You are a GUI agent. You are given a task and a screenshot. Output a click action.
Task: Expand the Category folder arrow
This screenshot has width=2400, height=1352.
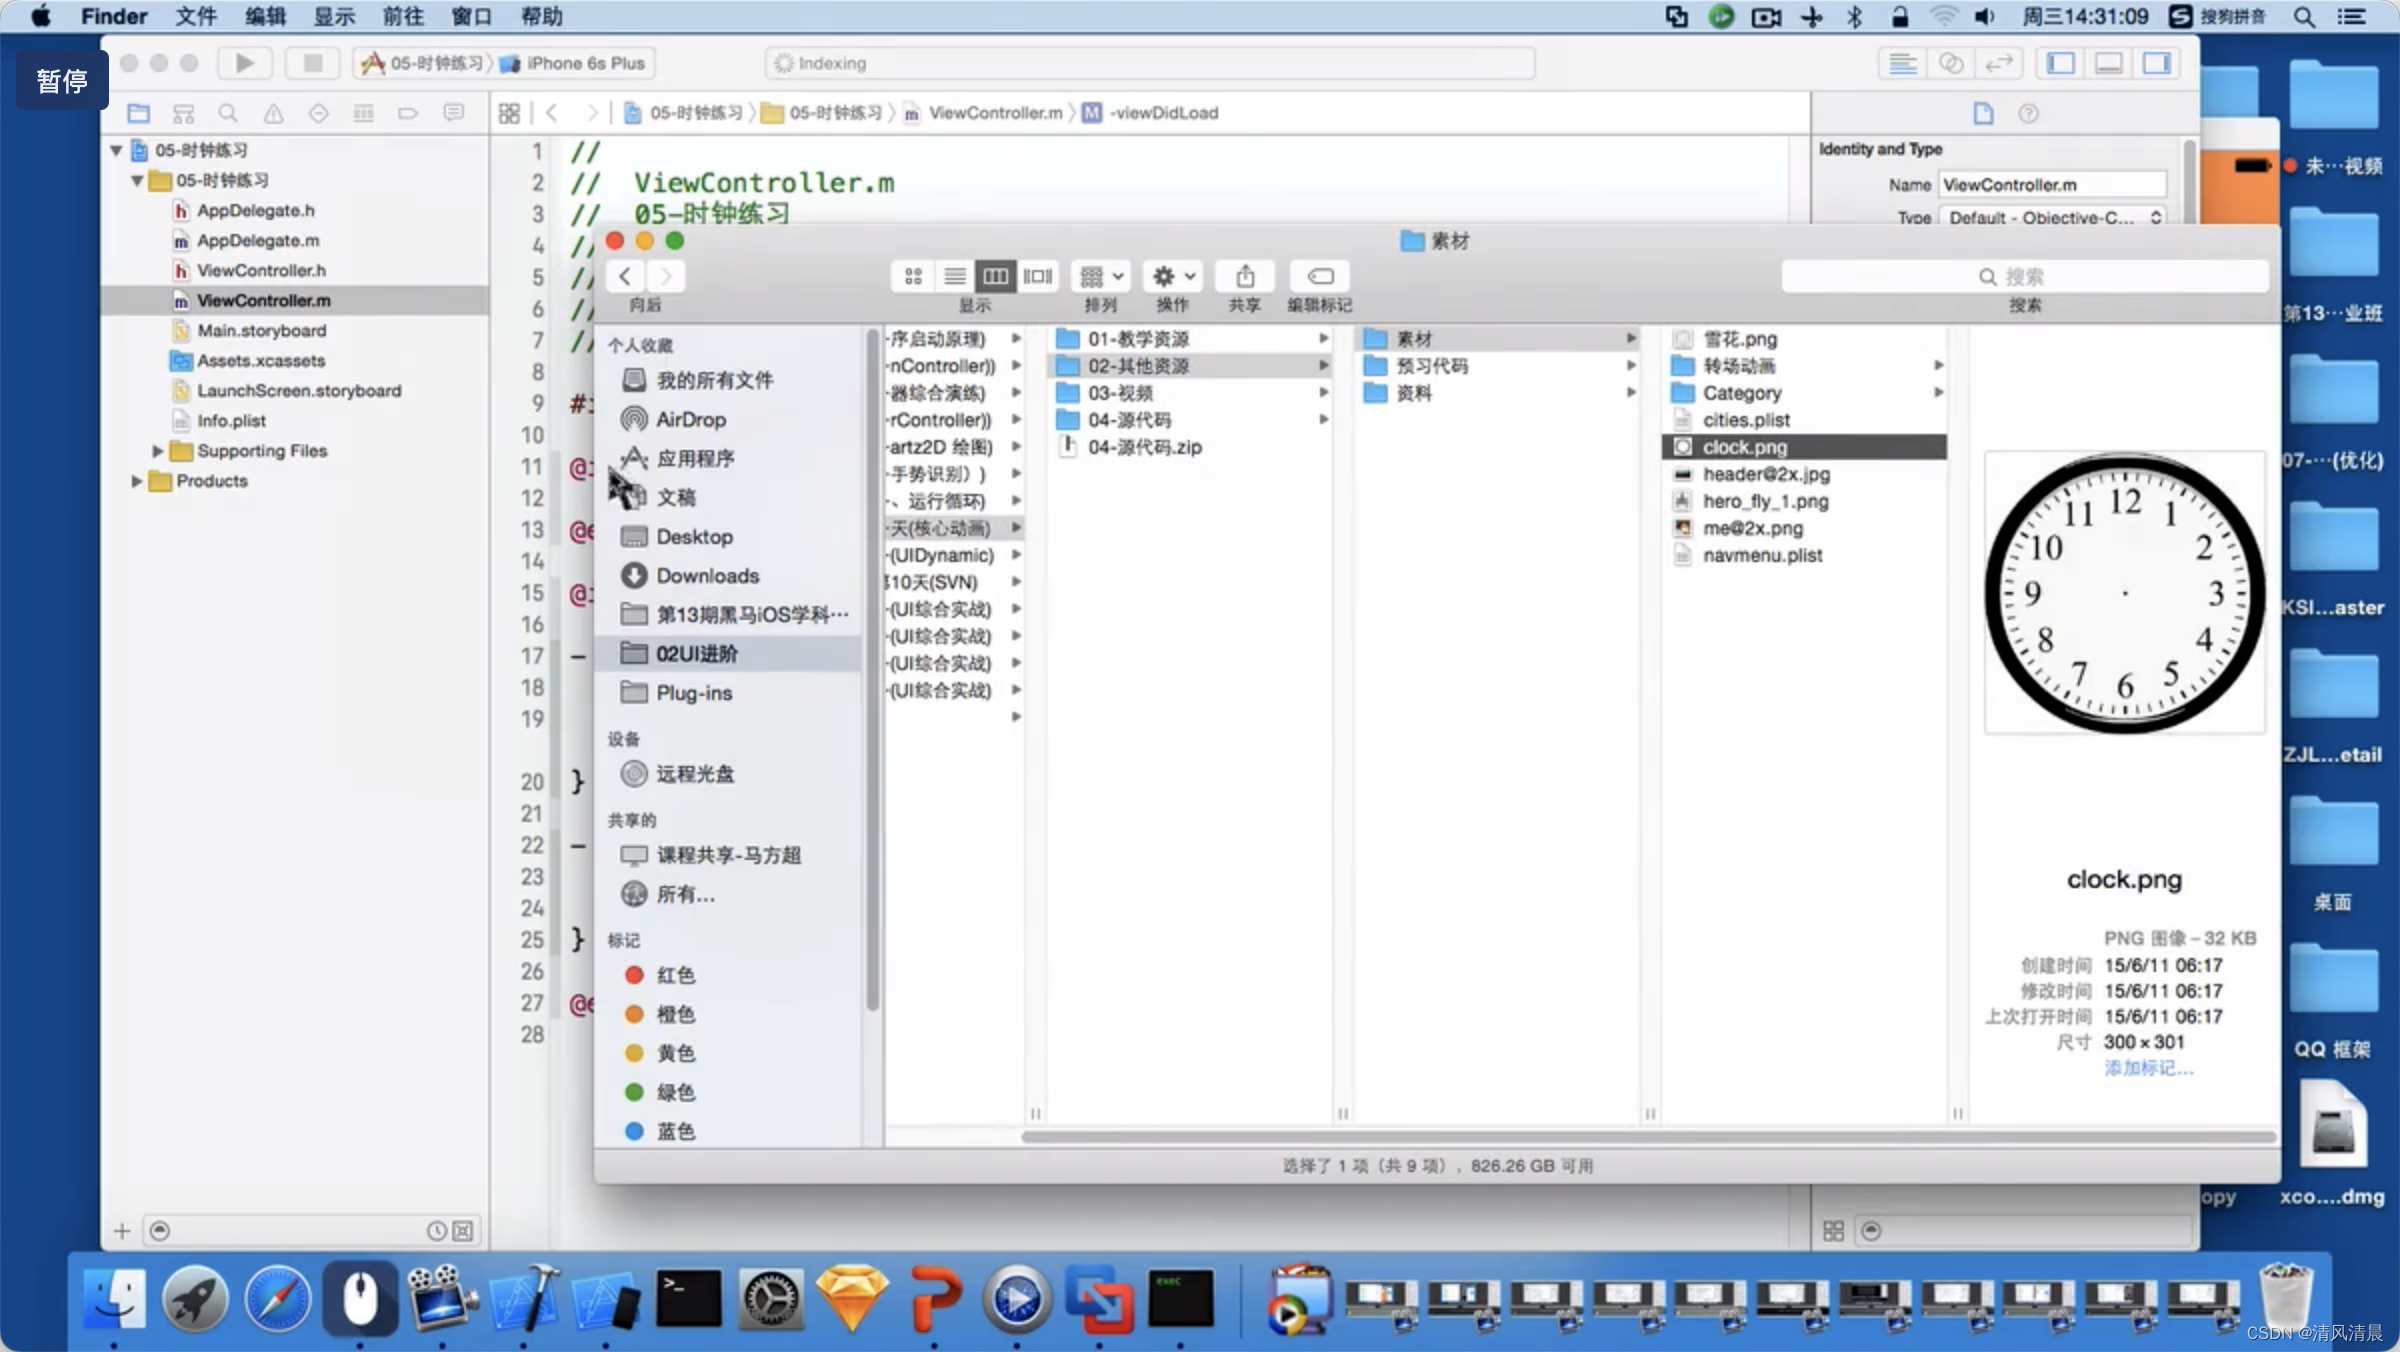point(1938,393)
